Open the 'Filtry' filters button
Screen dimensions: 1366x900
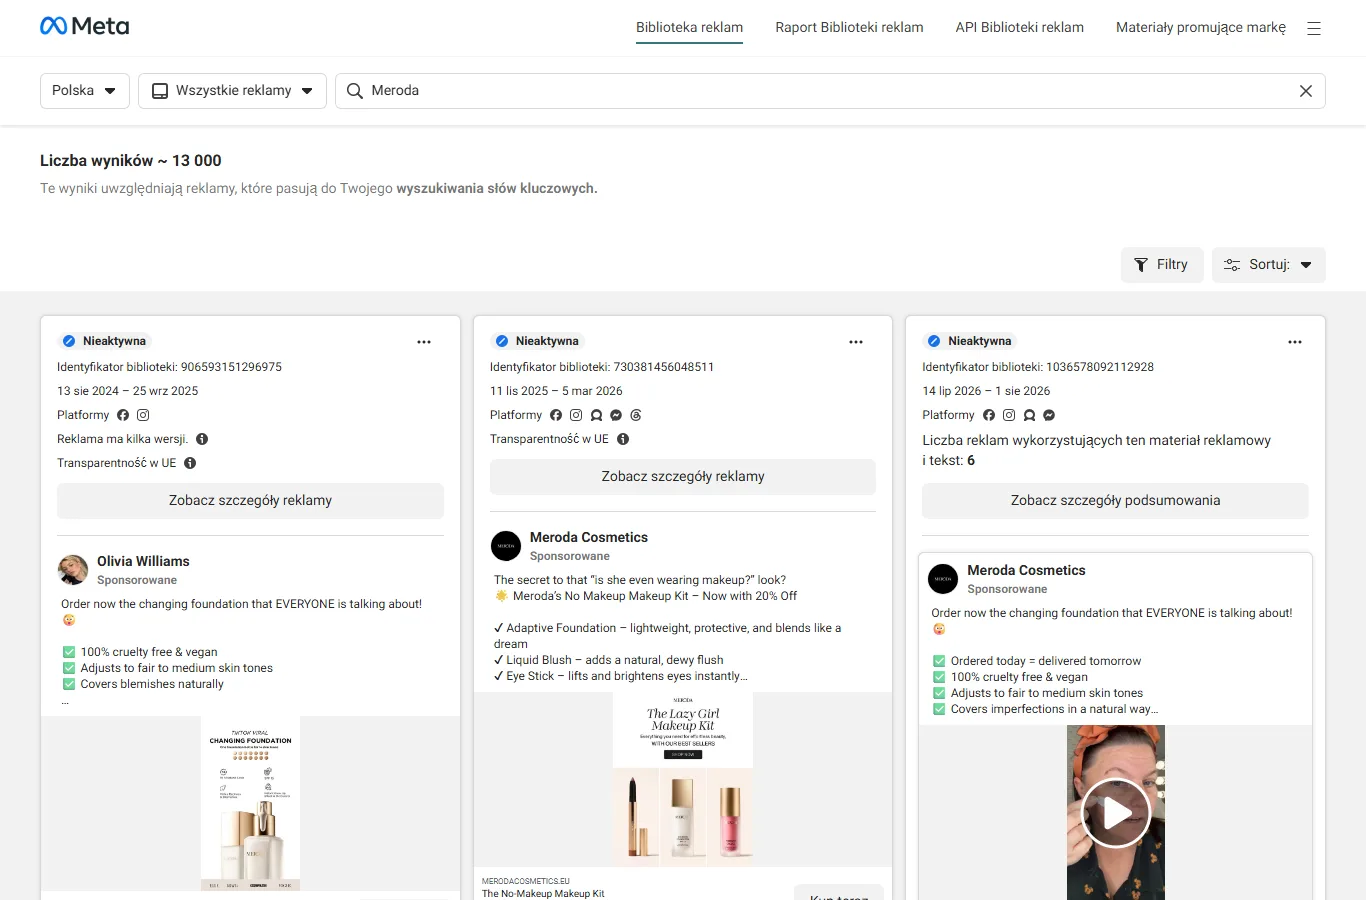coord(1162,265)
